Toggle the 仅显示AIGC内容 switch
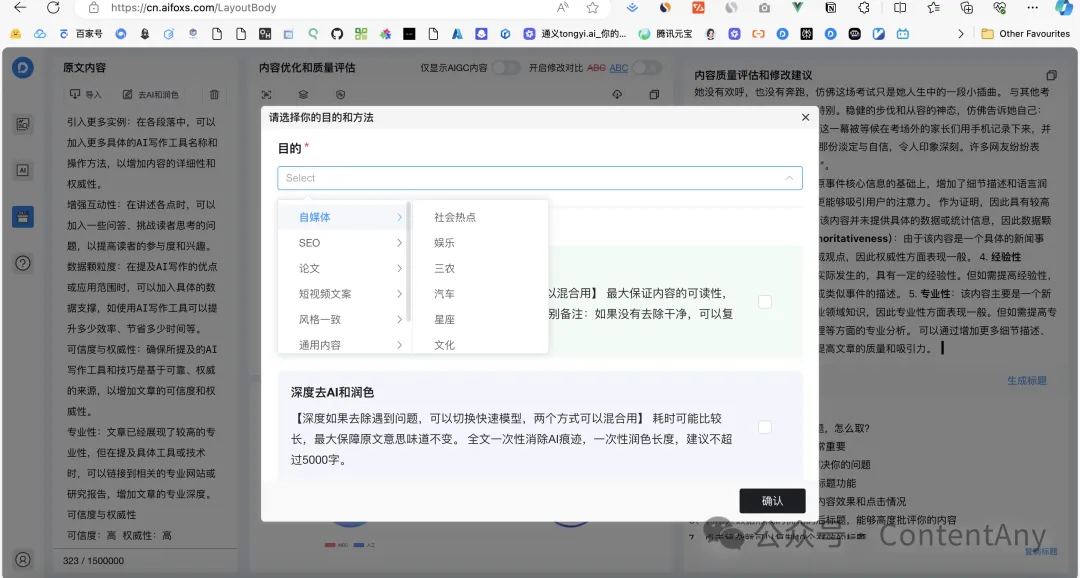 click(x=506, y=68)
